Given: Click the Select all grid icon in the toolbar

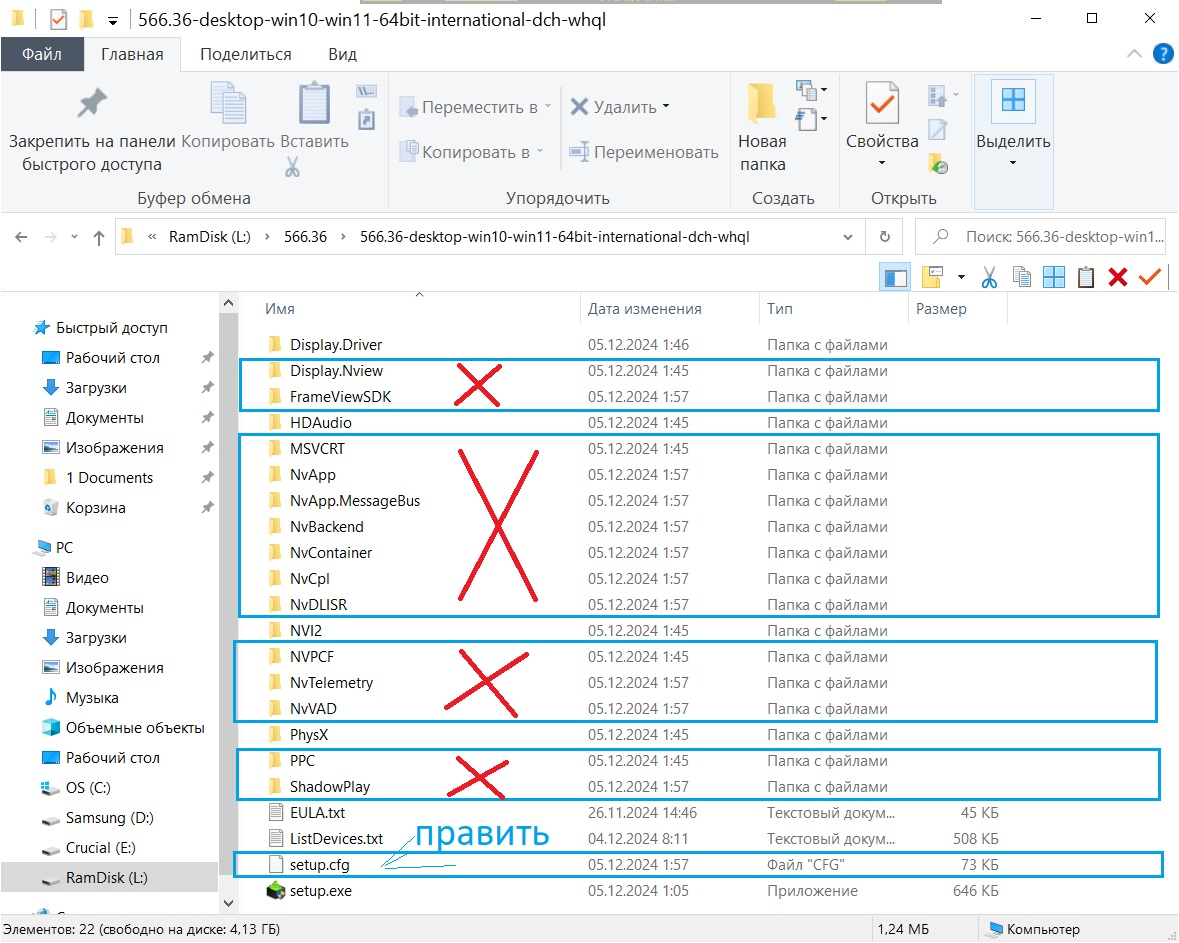Looking at the screenshot, I should pyautogui.click(x=1053, y=277).
